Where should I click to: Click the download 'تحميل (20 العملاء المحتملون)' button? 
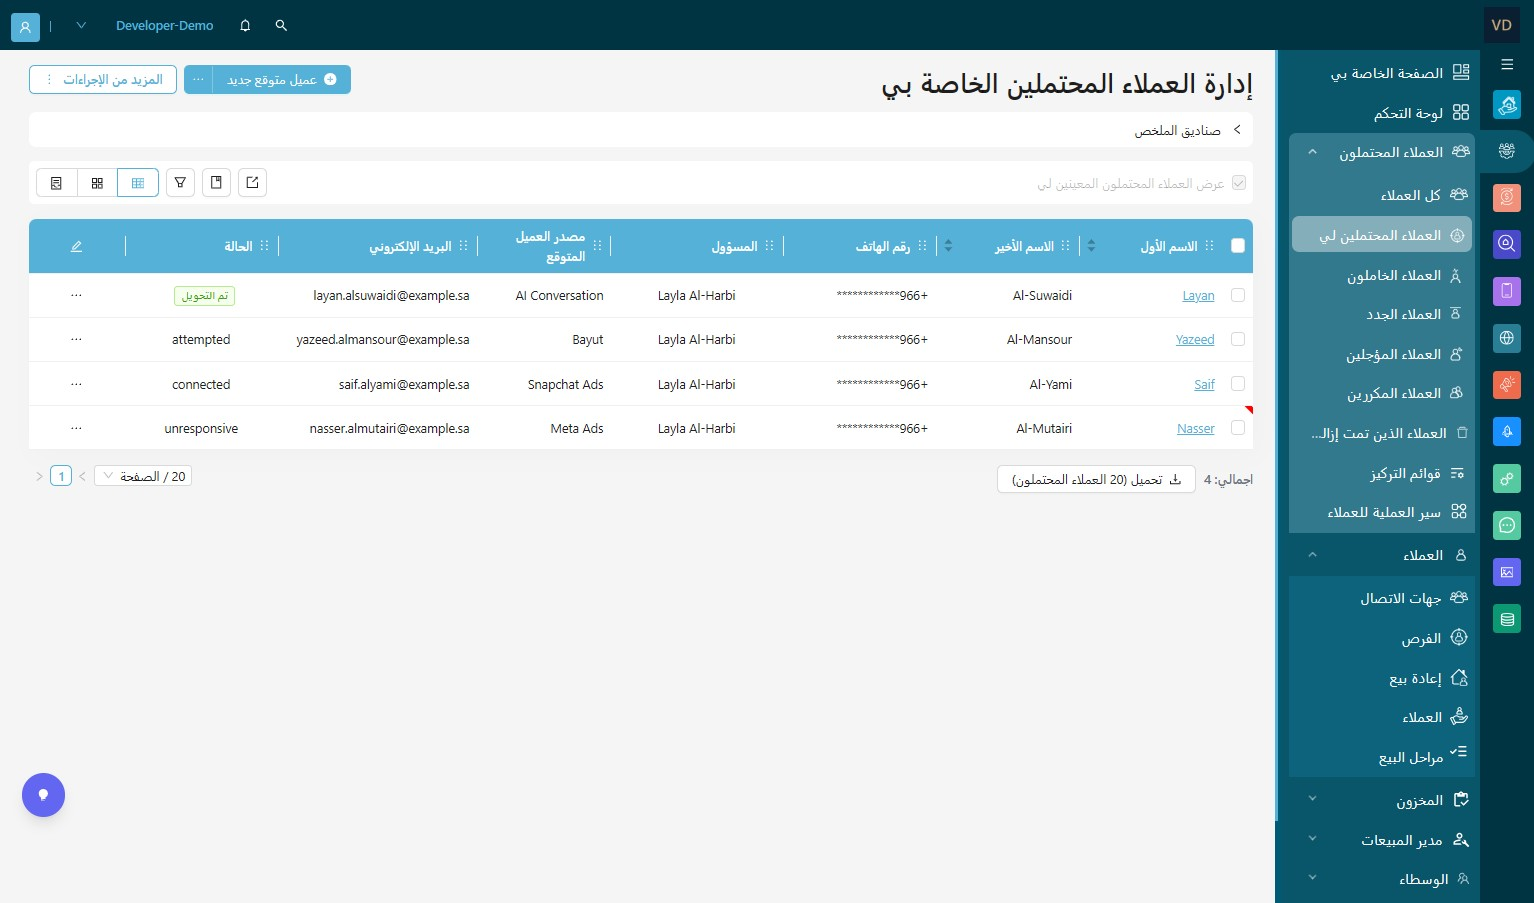click(1096, 480)
